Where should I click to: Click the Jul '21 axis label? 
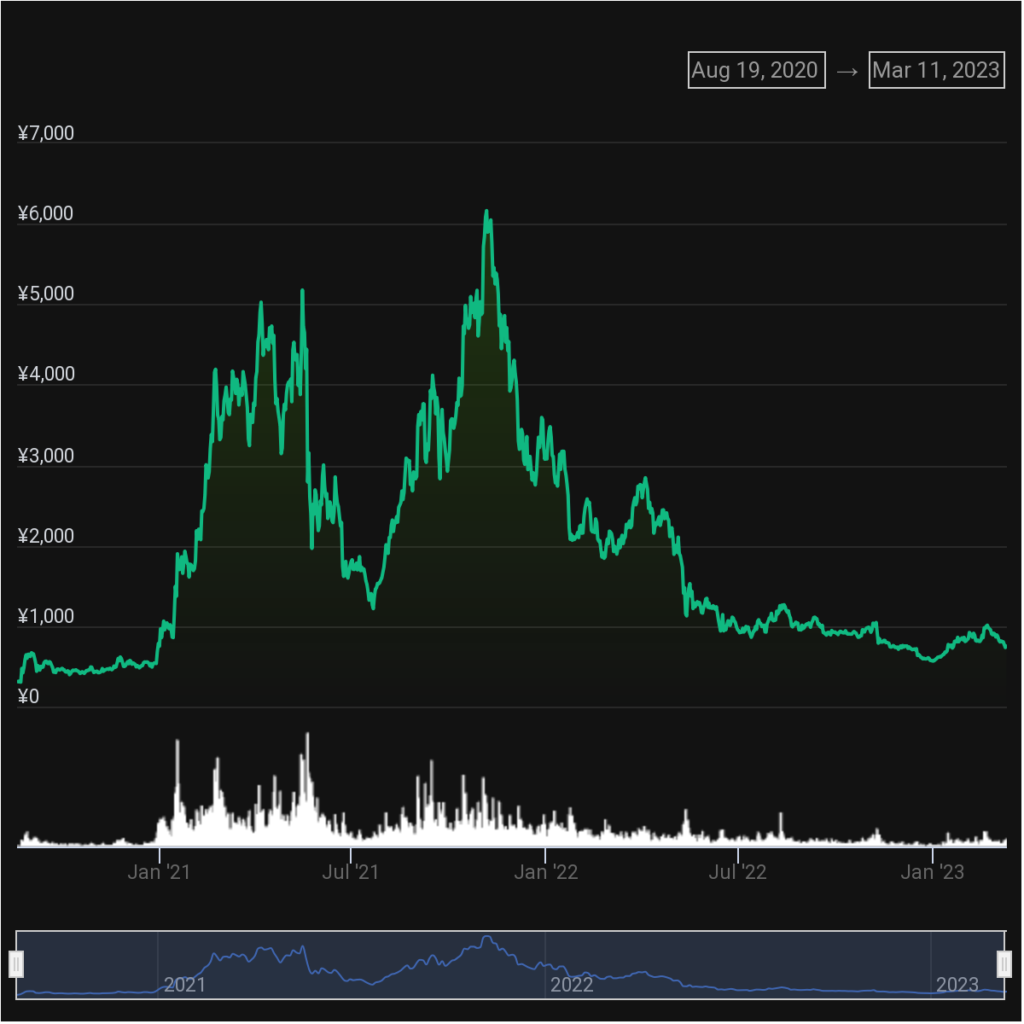point(351,872)
